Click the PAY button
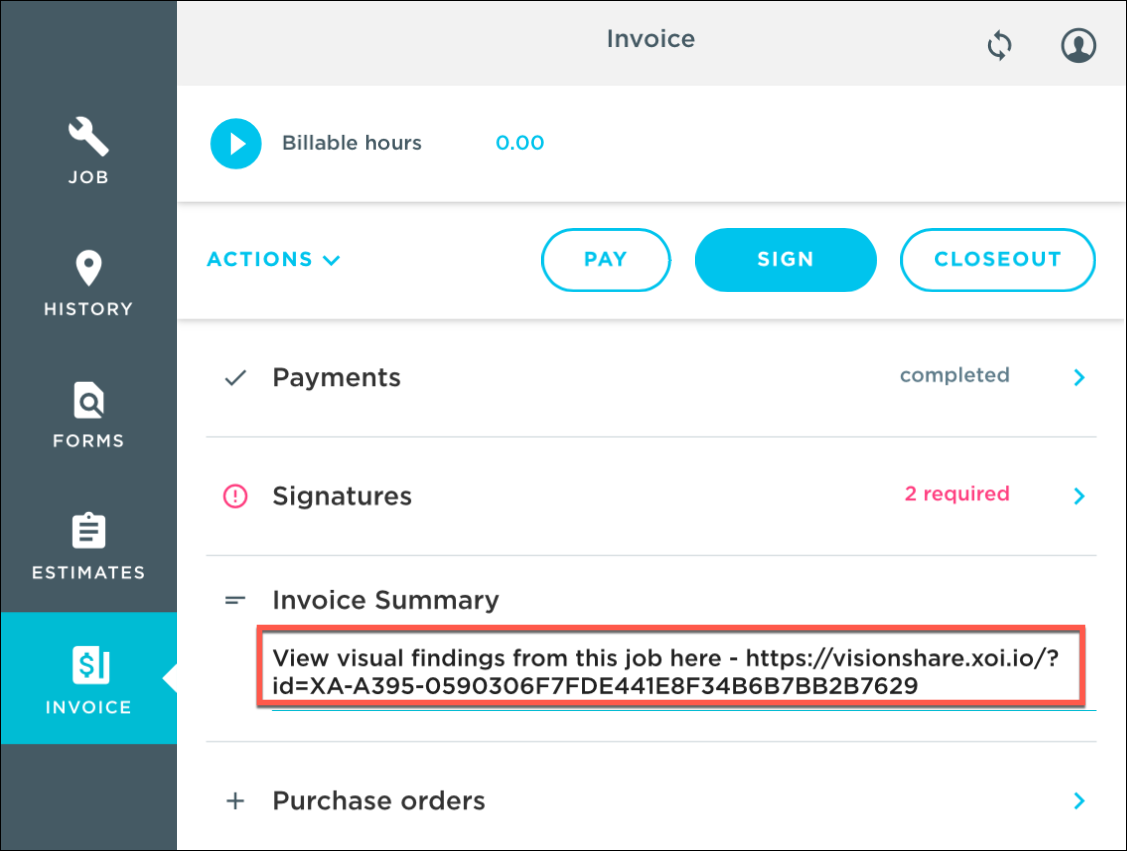Screen dimensions: 1127x851 605,260
